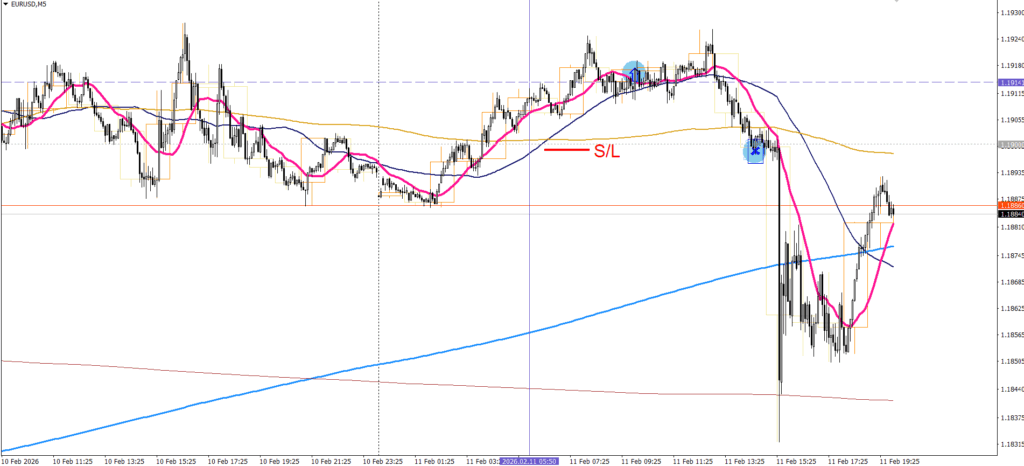Click the blue X trade exit marker
Screen dimensions: 1024x466
point(755,151)
